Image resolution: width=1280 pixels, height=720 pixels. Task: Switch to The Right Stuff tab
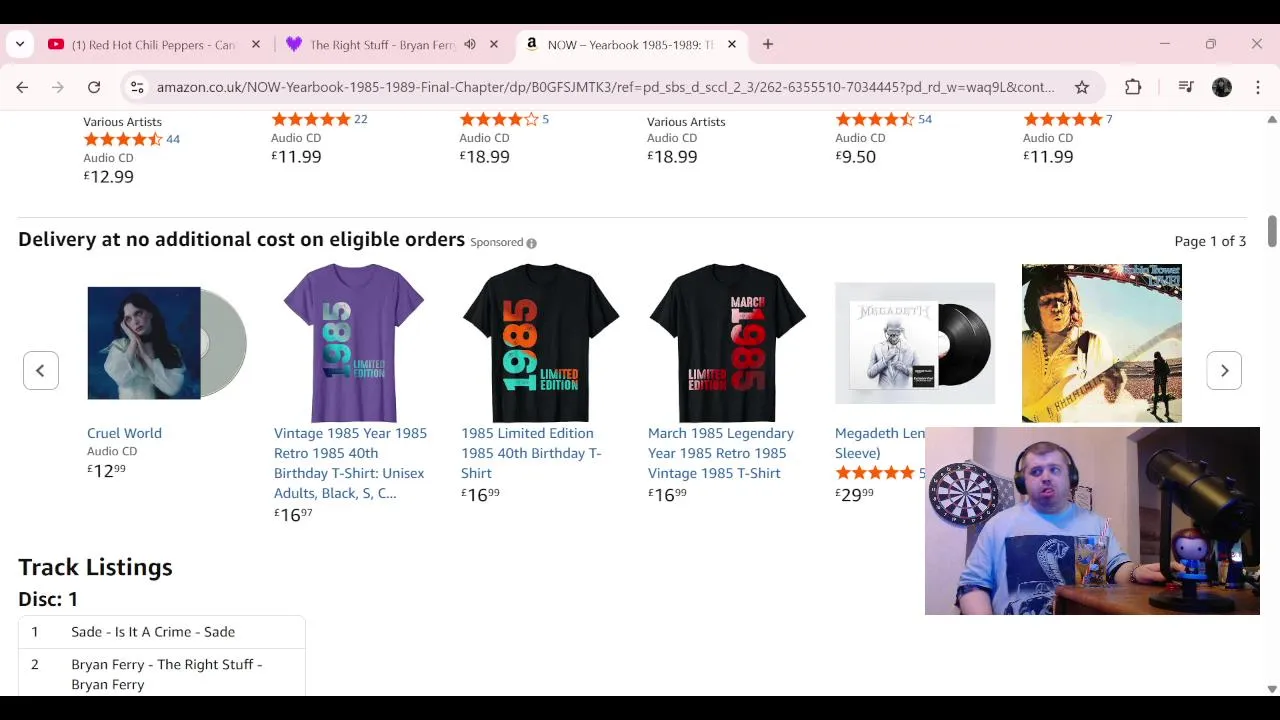click(380, 45)
